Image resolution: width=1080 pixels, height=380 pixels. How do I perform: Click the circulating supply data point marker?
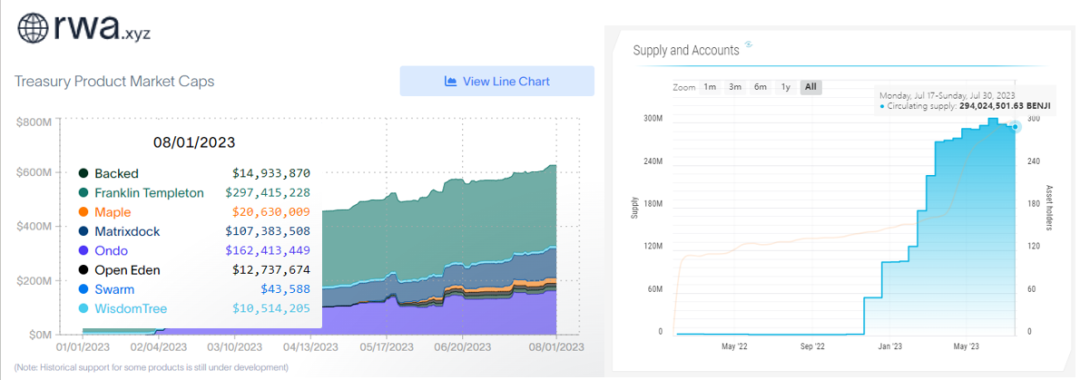pyautogui.click(x=1015, y=127)
